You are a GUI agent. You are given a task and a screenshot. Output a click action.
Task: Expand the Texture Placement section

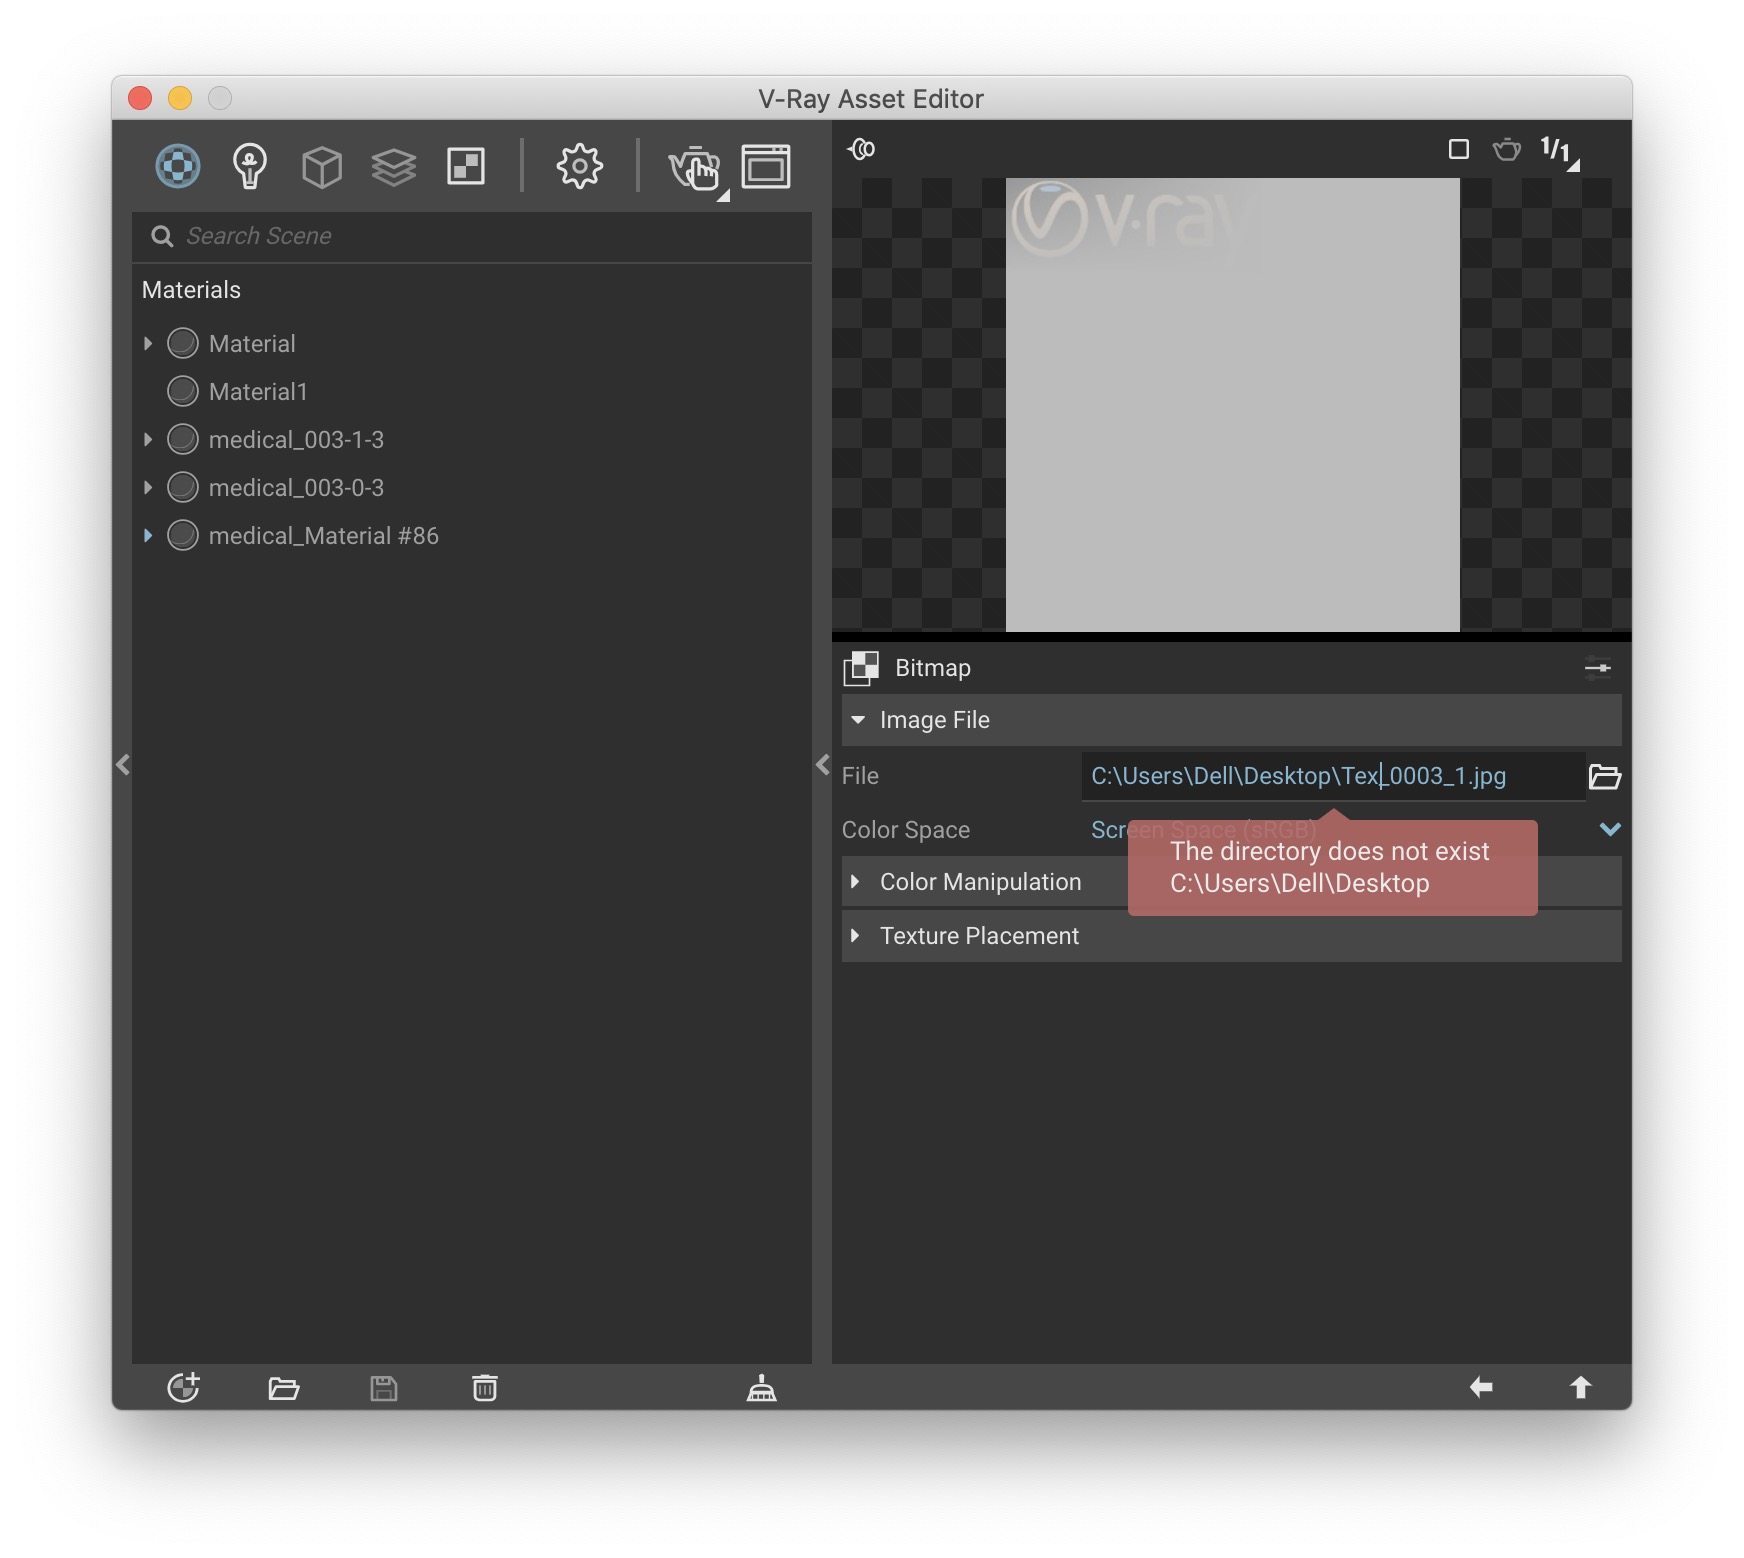coord(856,936)
